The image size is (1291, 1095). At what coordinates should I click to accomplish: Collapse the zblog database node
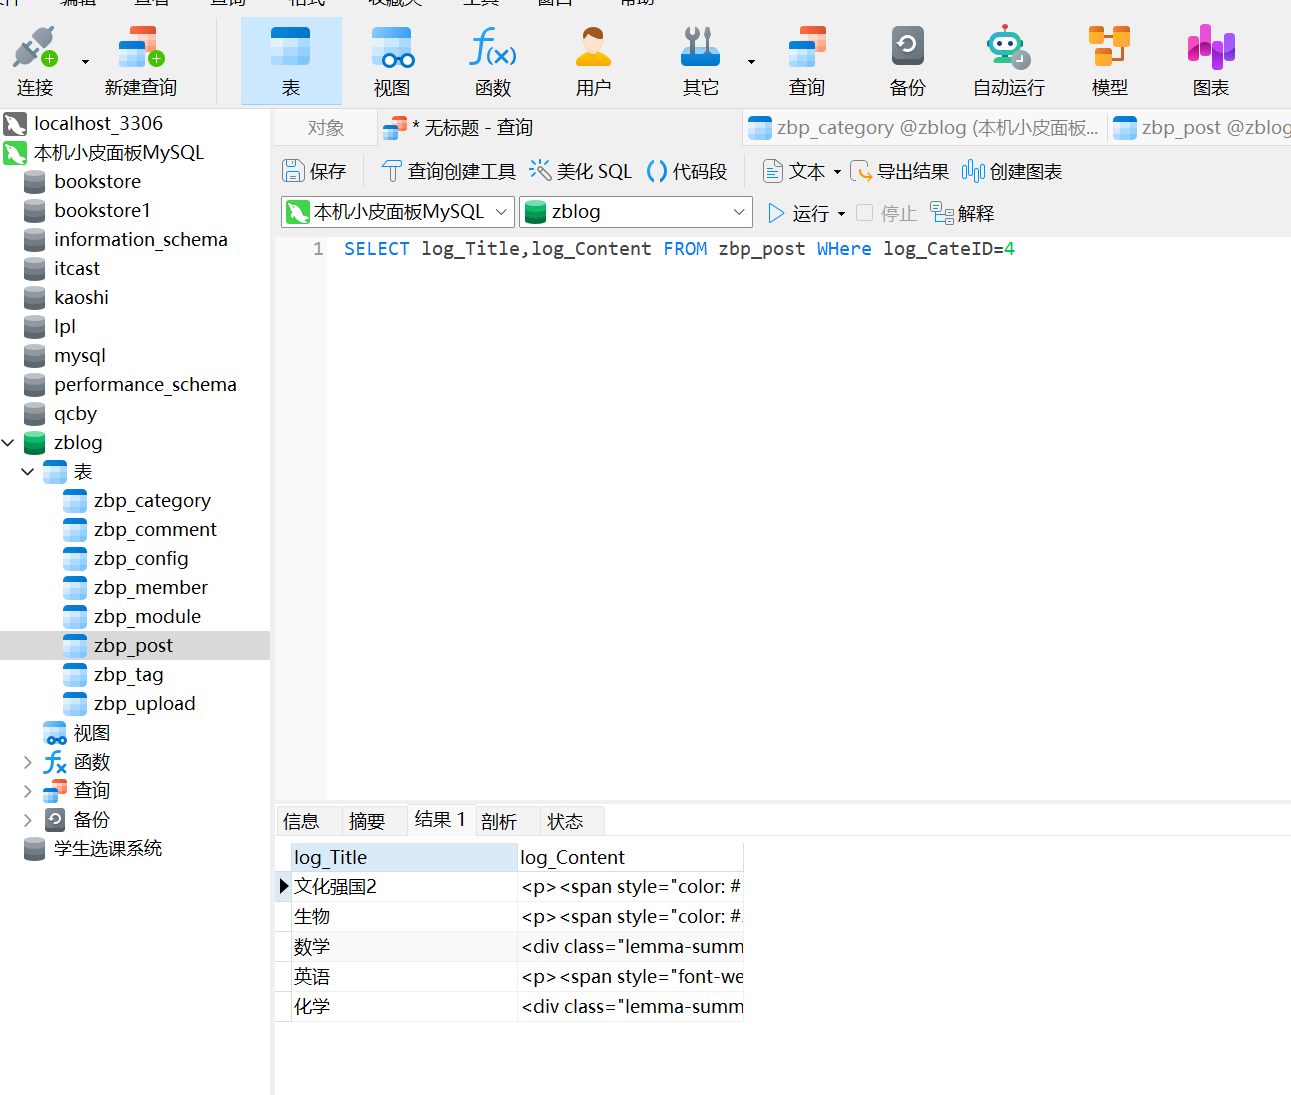tap(9, 442)
